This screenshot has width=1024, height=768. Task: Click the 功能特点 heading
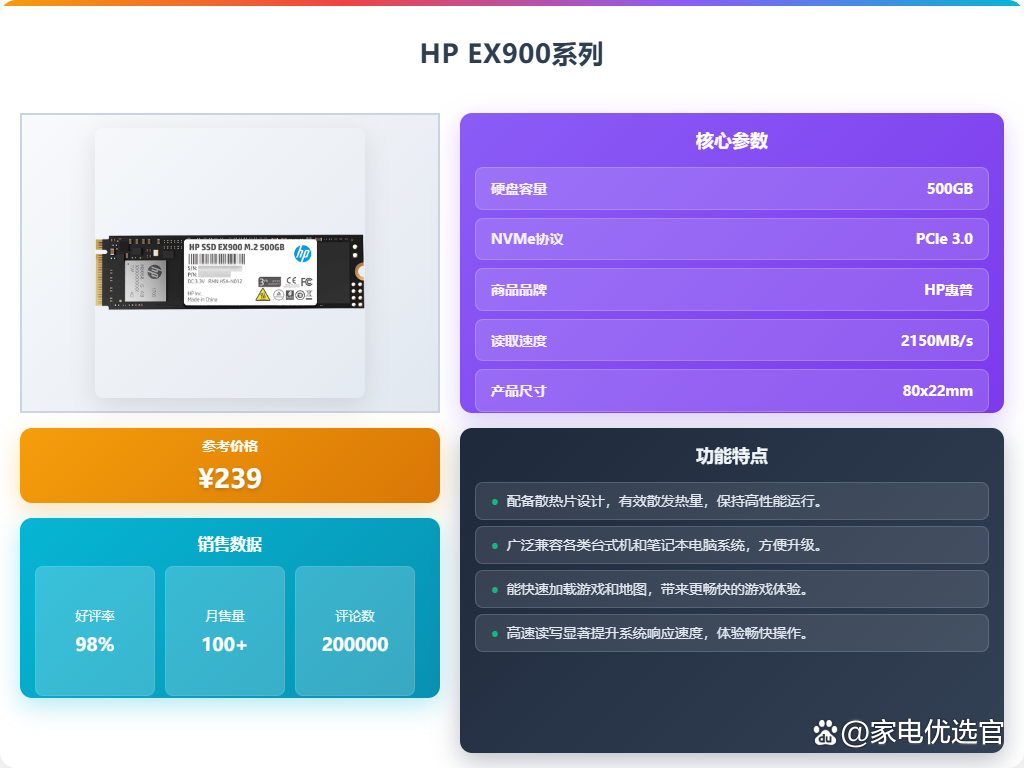731,456
